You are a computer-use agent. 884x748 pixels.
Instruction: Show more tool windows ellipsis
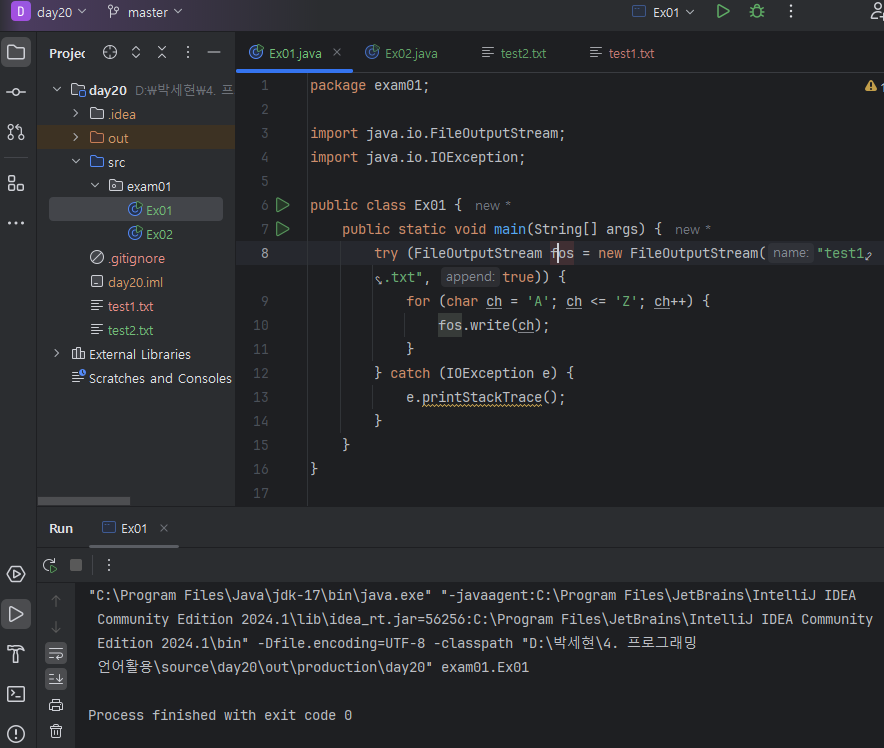coord(16,223)
